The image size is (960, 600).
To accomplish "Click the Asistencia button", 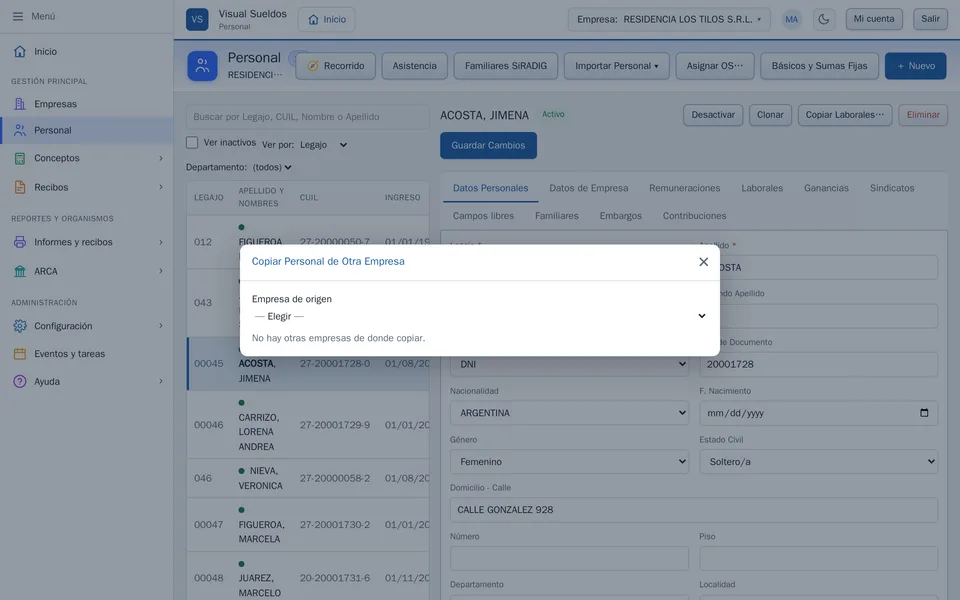I will click(x=414, y=66).
